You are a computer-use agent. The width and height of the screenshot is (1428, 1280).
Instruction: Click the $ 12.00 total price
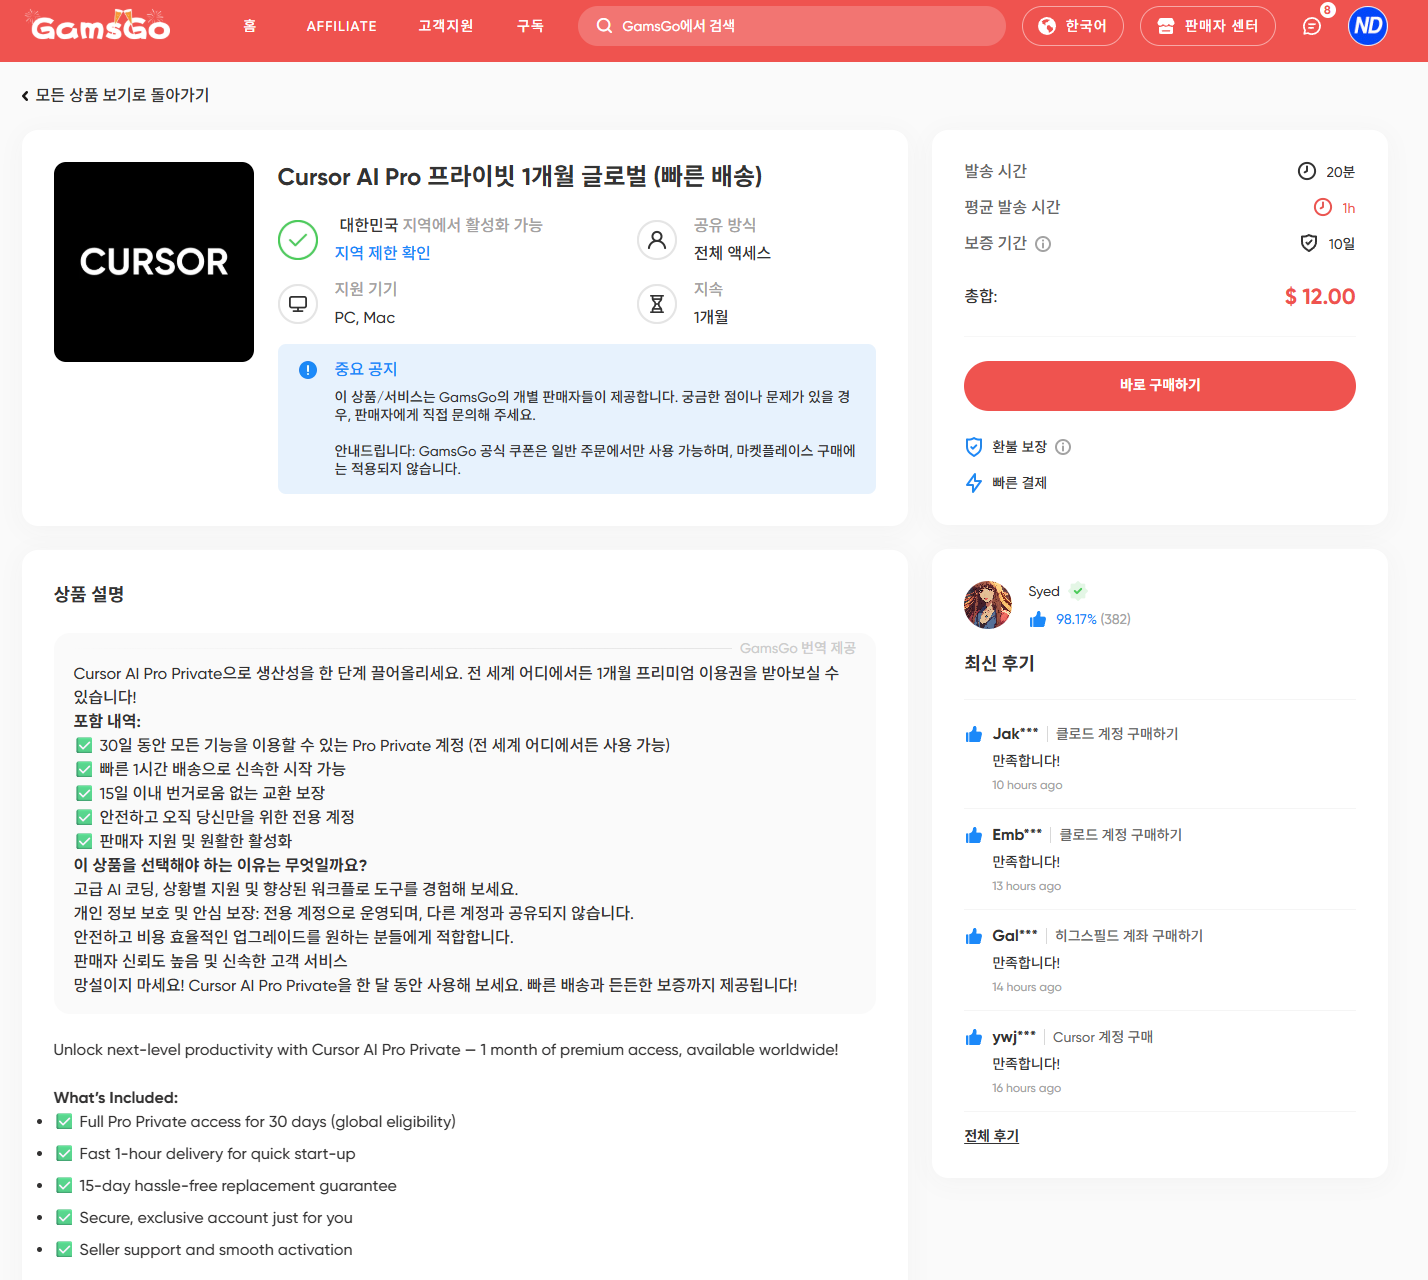click(1320, 297)
